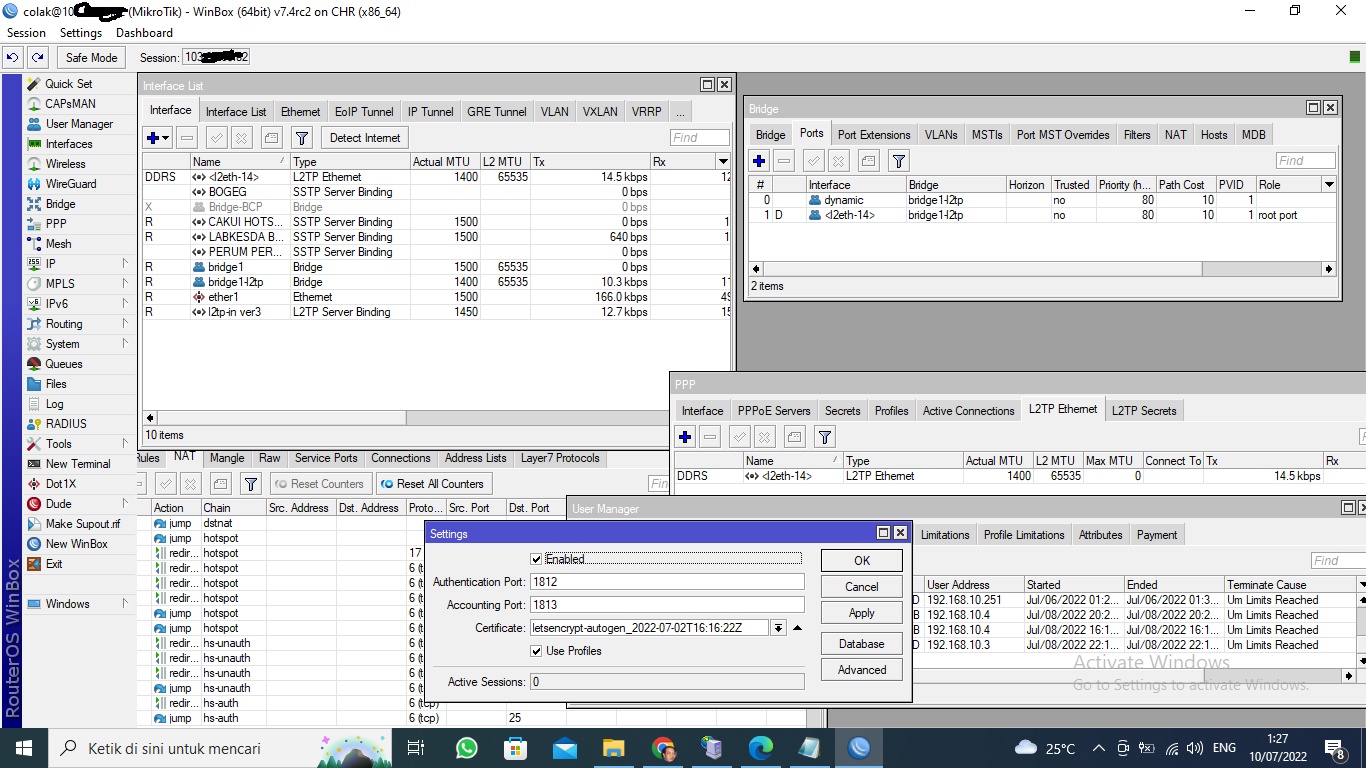Open the column selector dropdown in Bridge Ports table
Image resolution: width=1366 pixels, height=768 pixels.
point(1329,185)
